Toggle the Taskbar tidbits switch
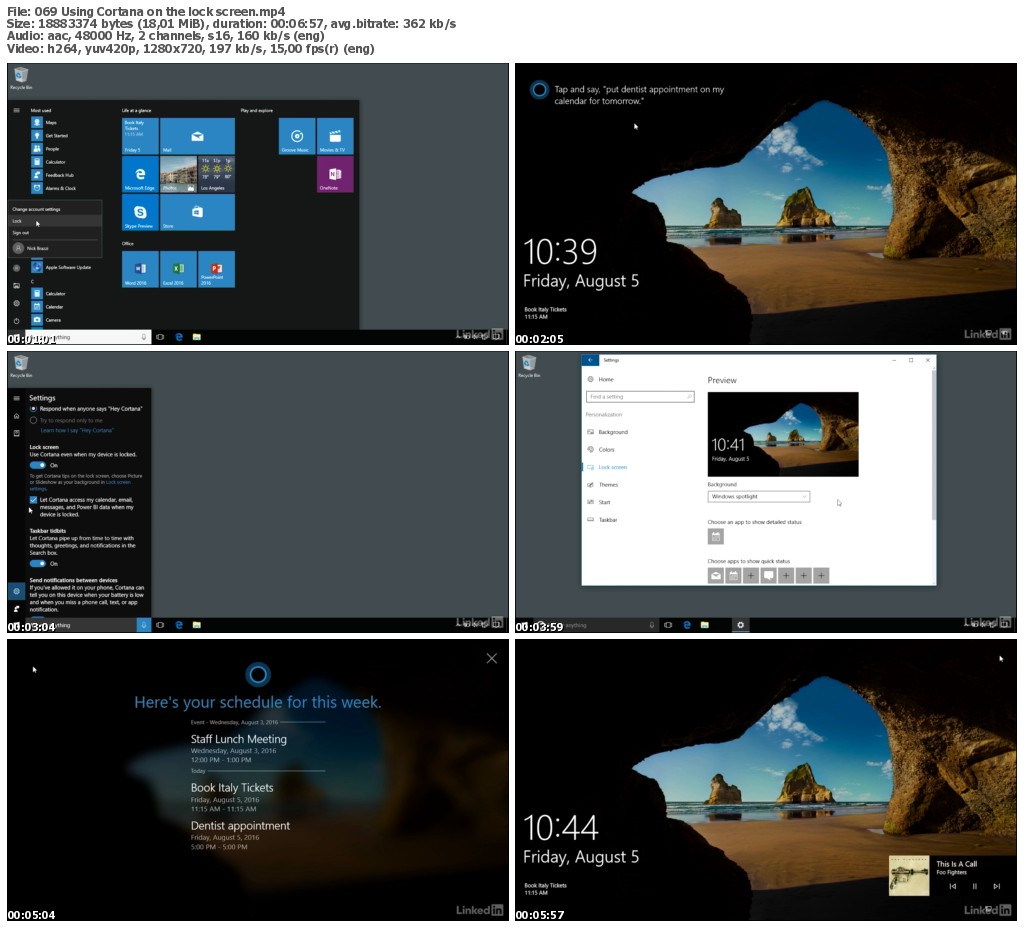 coord(38,564)
